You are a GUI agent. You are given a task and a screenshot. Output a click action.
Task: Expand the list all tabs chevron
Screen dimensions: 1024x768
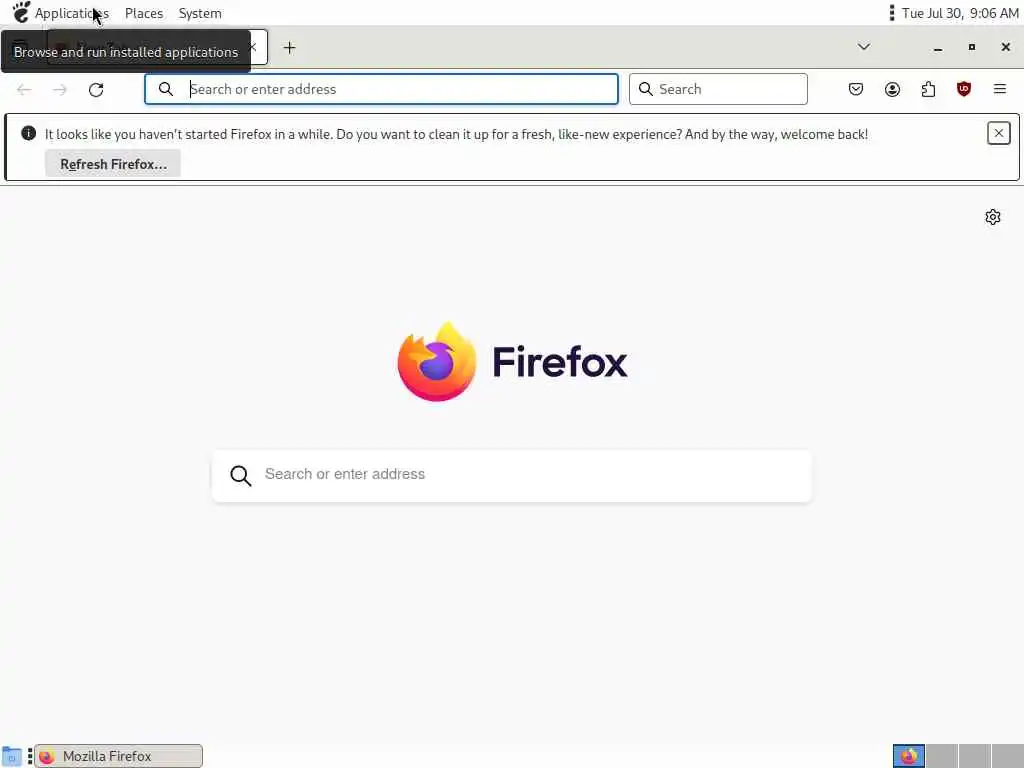863,47
